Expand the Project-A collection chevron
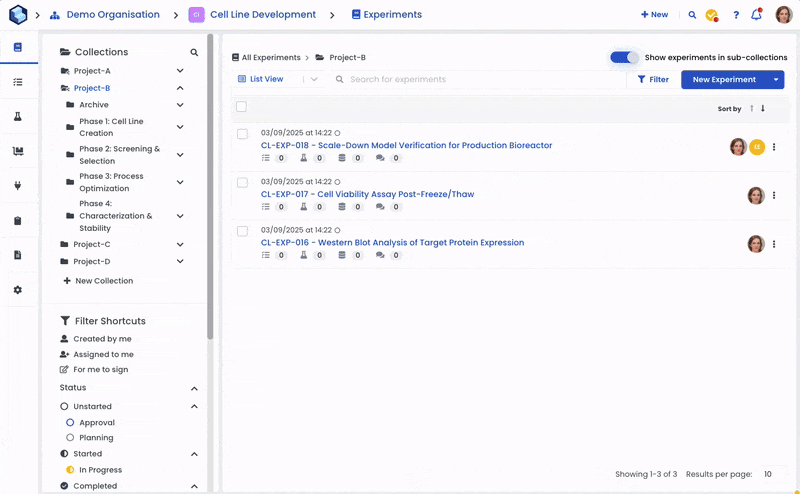 point(180,70)
